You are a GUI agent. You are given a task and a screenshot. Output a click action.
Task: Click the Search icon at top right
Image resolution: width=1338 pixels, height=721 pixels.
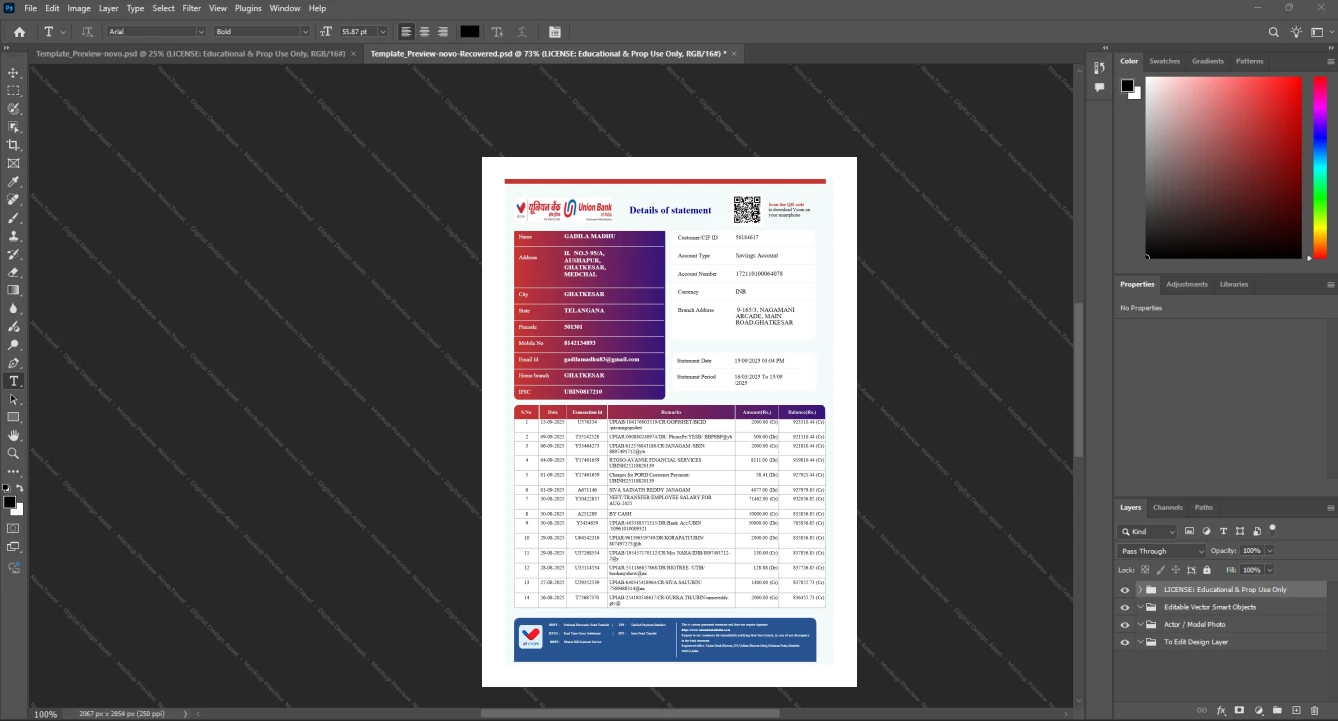(1274, 32)
